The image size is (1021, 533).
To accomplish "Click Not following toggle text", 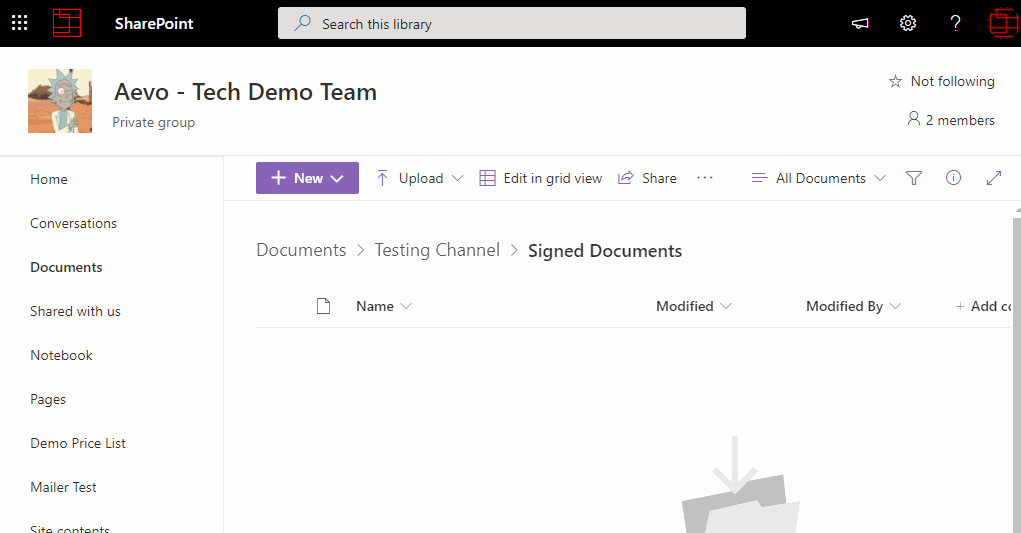I will pyautogui.click(x=952, y=81).
